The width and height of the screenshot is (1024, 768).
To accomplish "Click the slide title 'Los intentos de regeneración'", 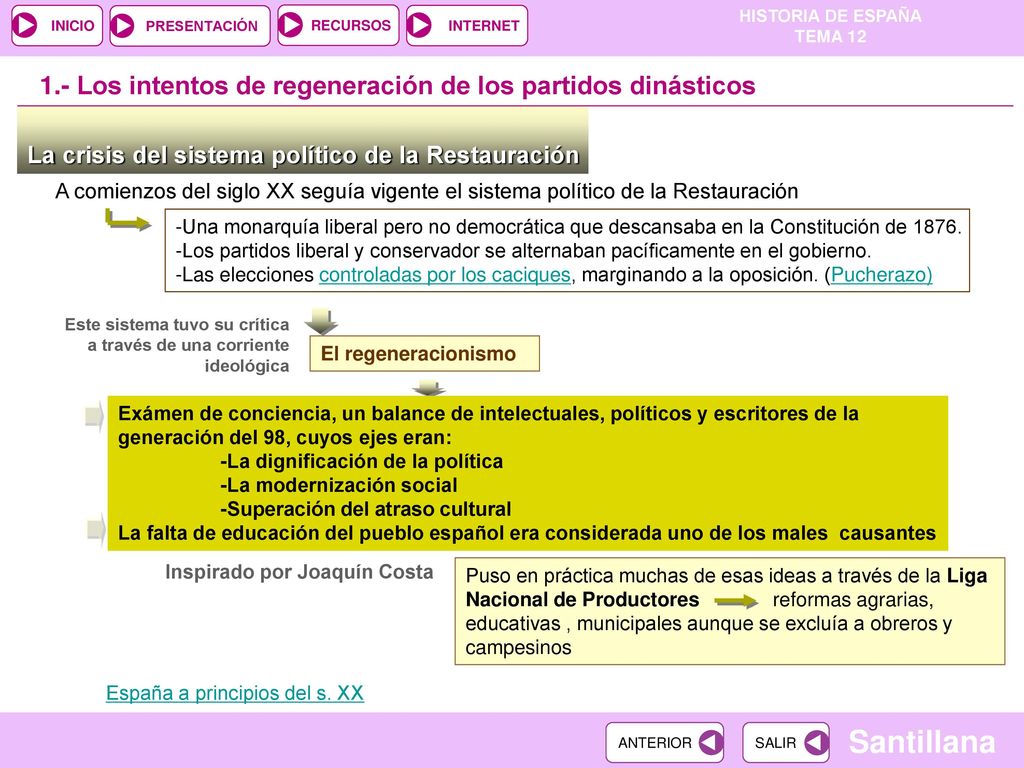I will click(398, 86).
